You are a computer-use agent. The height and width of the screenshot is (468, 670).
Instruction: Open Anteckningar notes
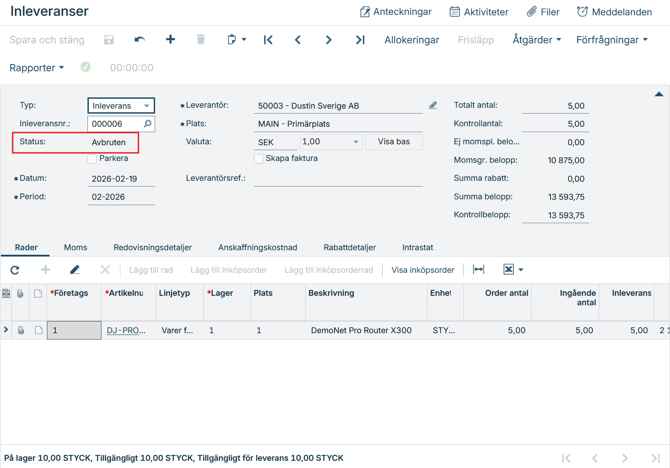coord(396,12)
